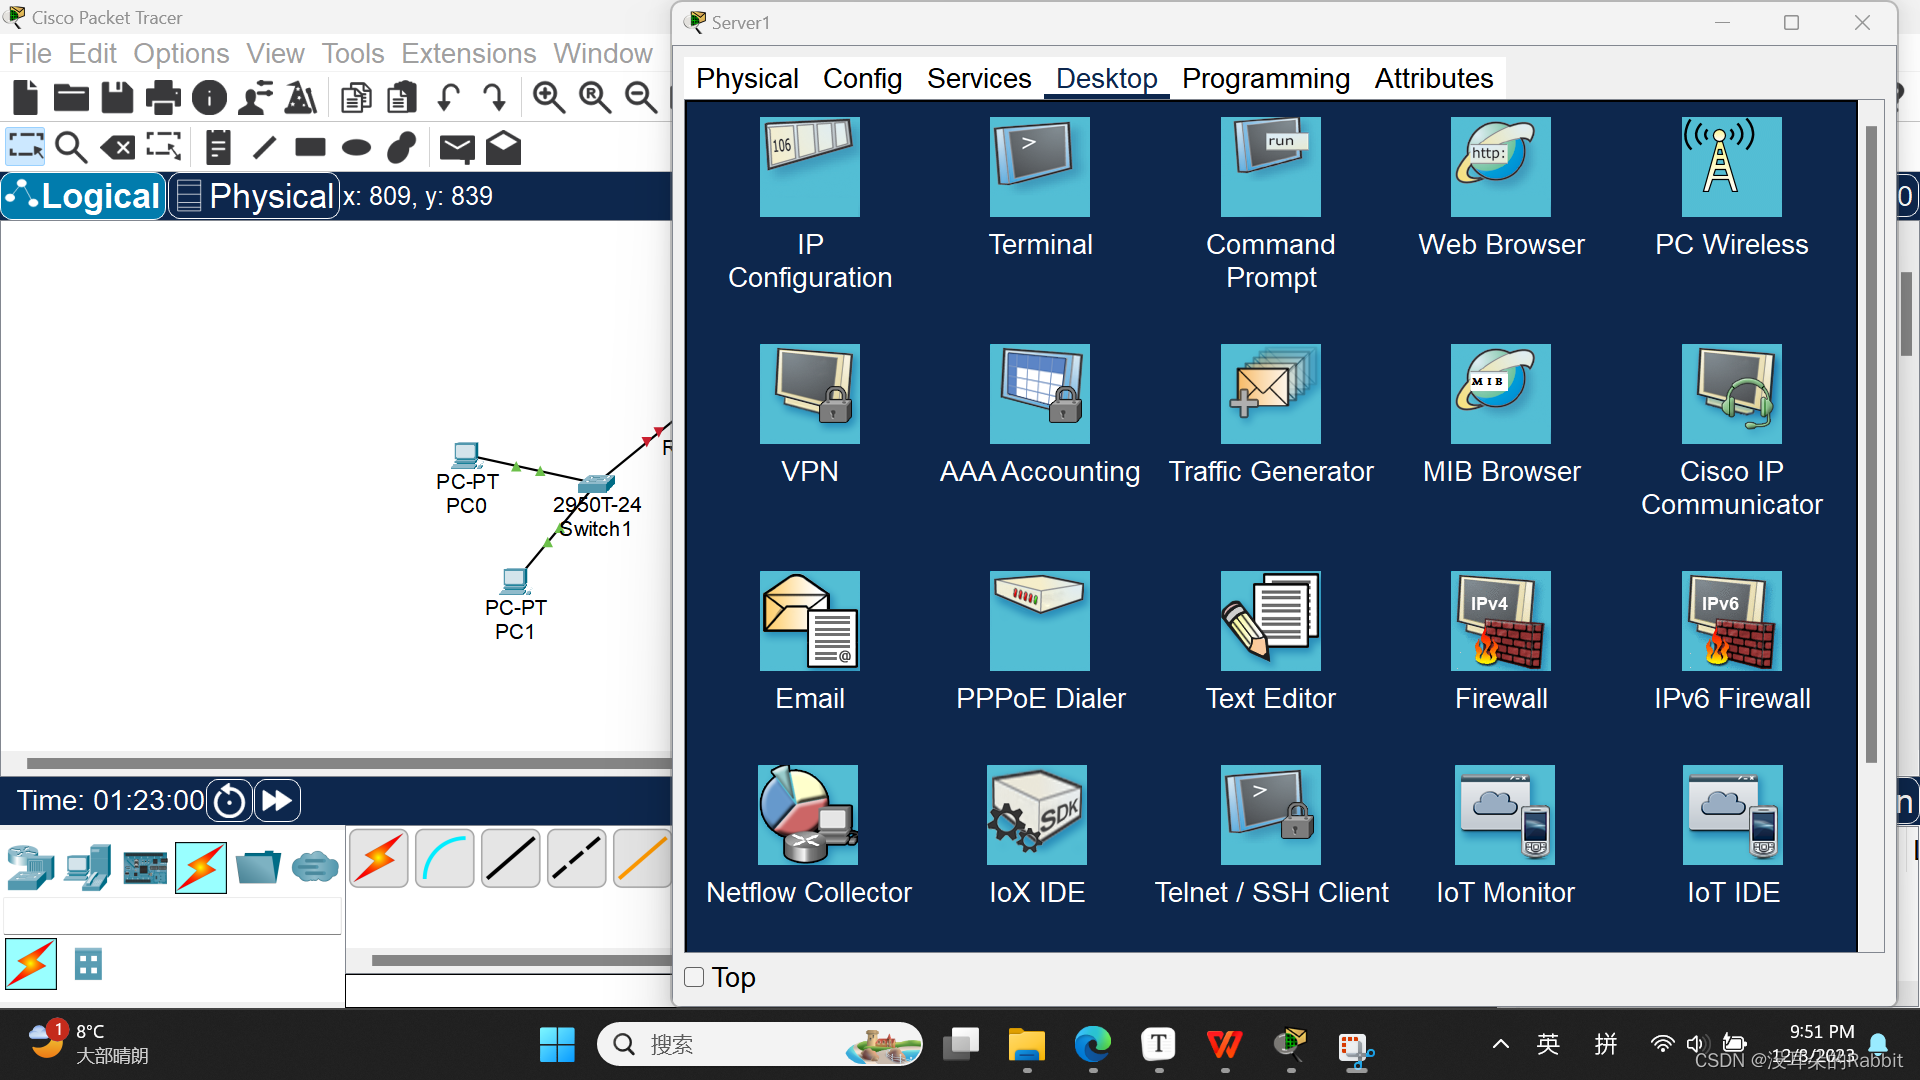Image resolution: width=1920 pixels, height=1080 pixels.
Task: Open the Attributes tab
Action: click(1433, 78)
